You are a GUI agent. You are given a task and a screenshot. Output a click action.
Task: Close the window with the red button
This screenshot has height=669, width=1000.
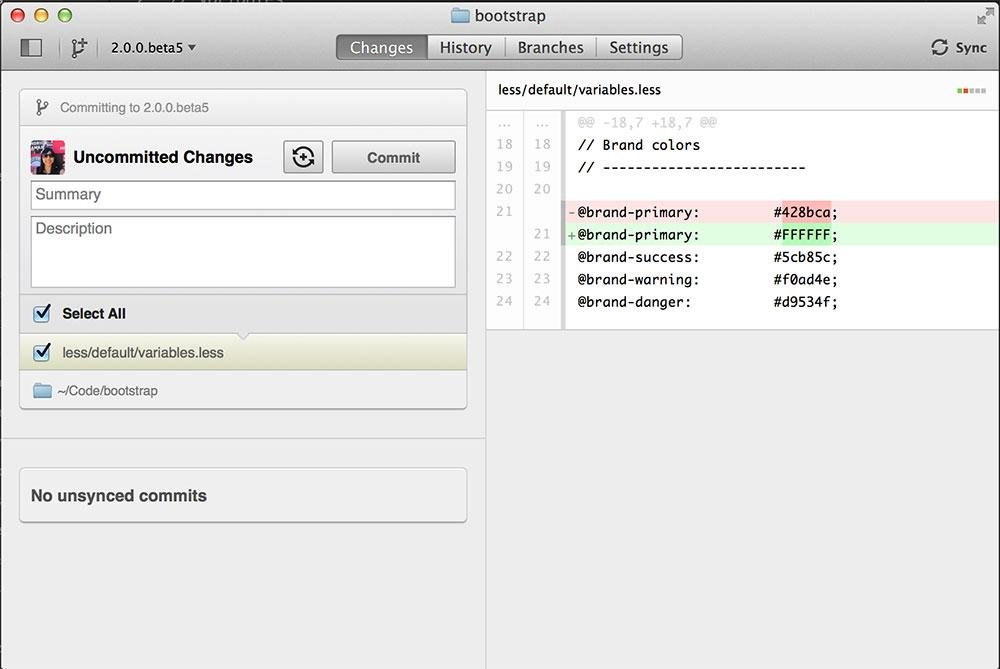(18, 15)
